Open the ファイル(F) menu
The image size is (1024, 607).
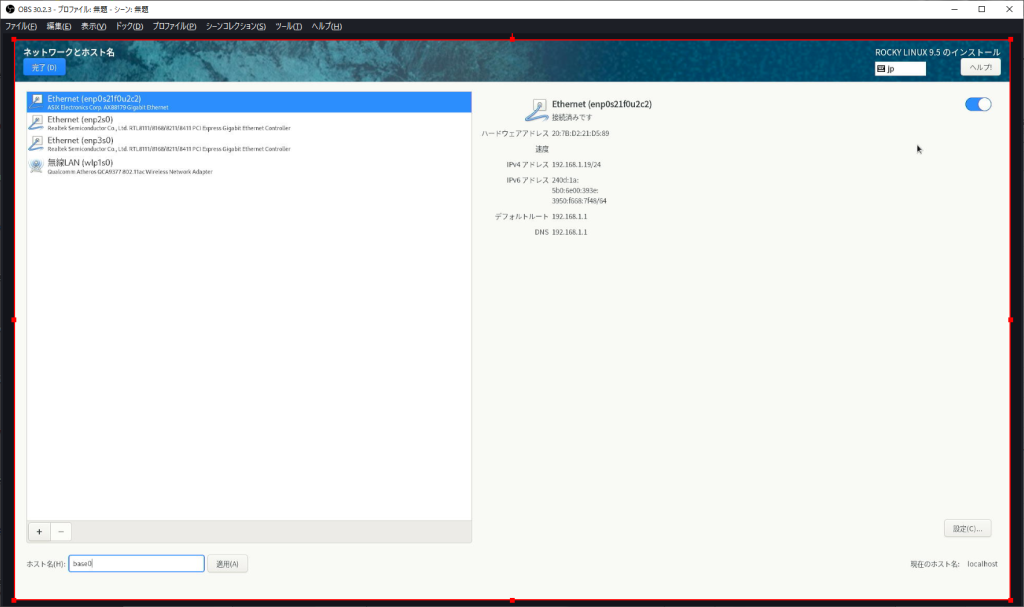(x=21, y=26)
